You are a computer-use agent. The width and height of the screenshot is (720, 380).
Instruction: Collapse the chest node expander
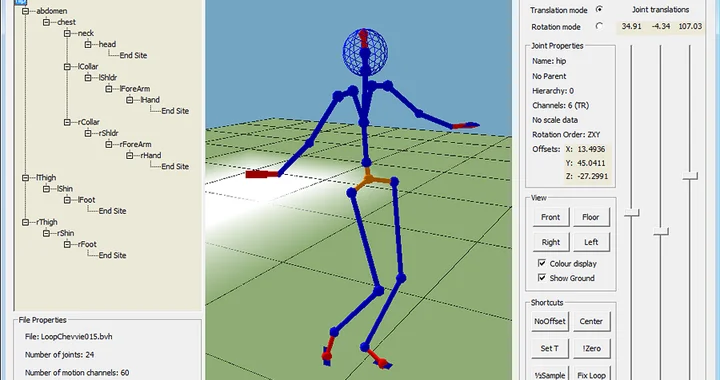pos(46,22)
